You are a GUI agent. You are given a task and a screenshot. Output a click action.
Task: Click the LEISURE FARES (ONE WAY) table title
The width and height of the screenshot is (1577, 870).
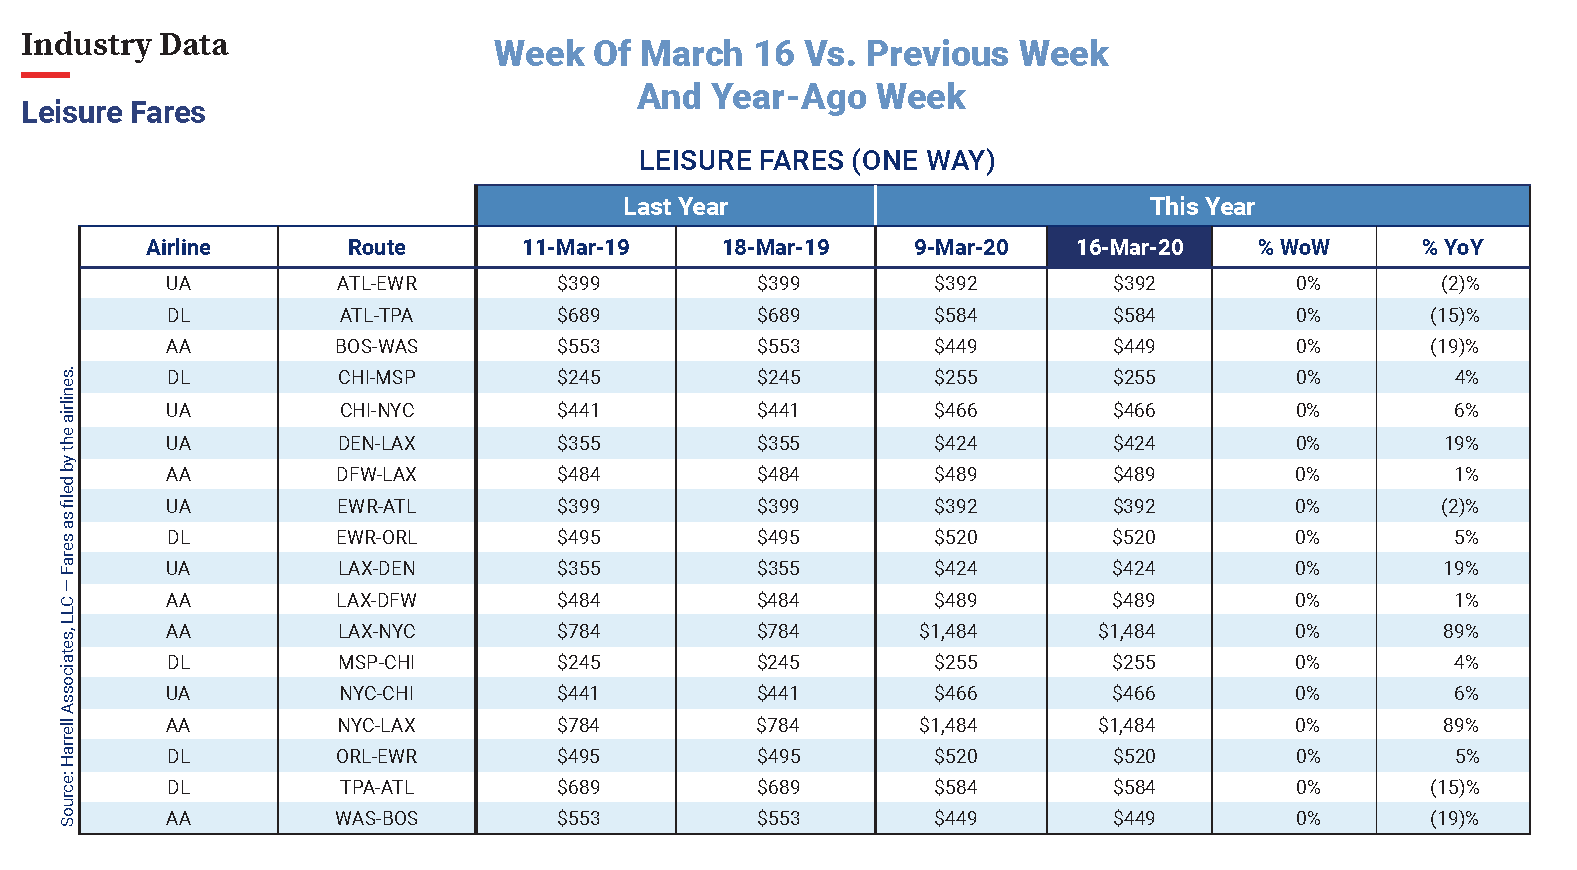817,161
